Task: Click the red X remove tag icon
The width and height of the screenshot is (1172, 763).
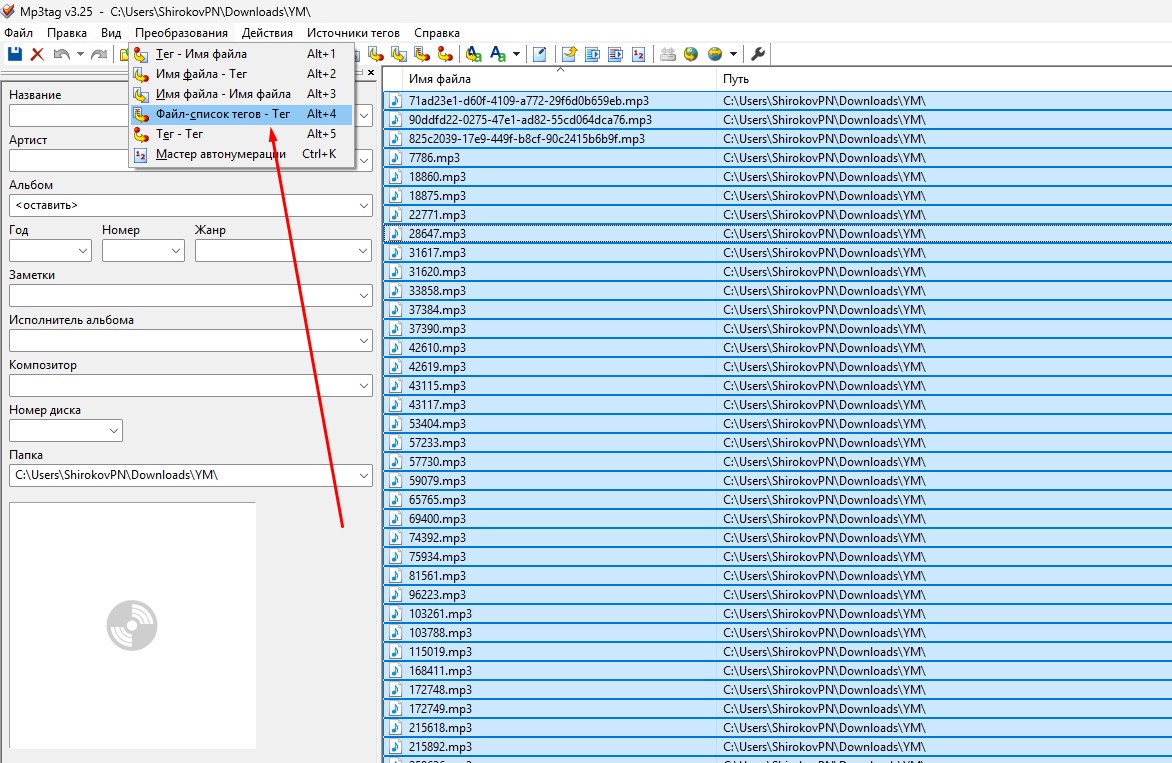Action: pyautogui.click(x=37, y=54)
